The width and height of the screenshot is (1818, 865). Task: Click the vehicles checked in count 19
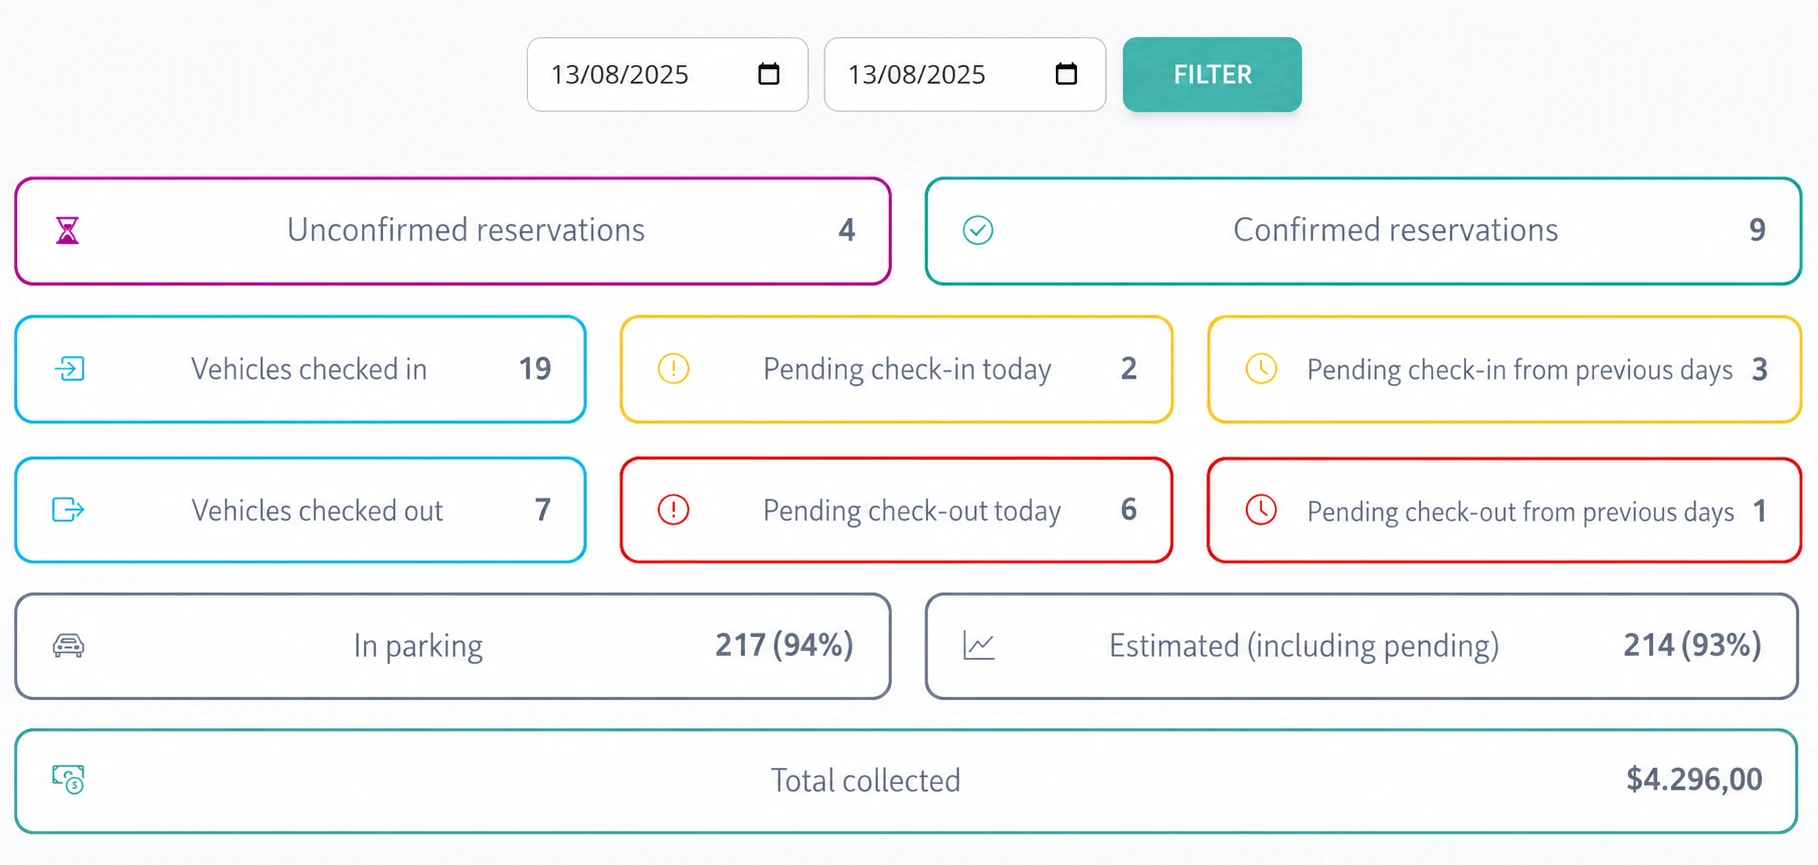click(535, 369)
